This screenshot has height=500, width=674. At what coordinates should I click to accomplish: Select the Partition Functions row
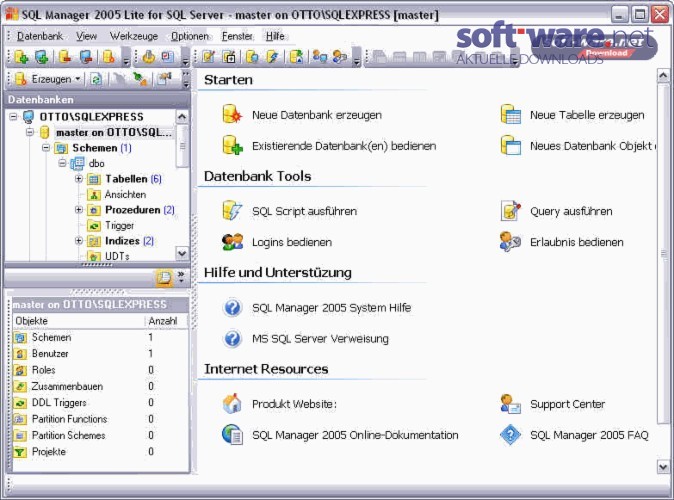[x=100, y=419]
